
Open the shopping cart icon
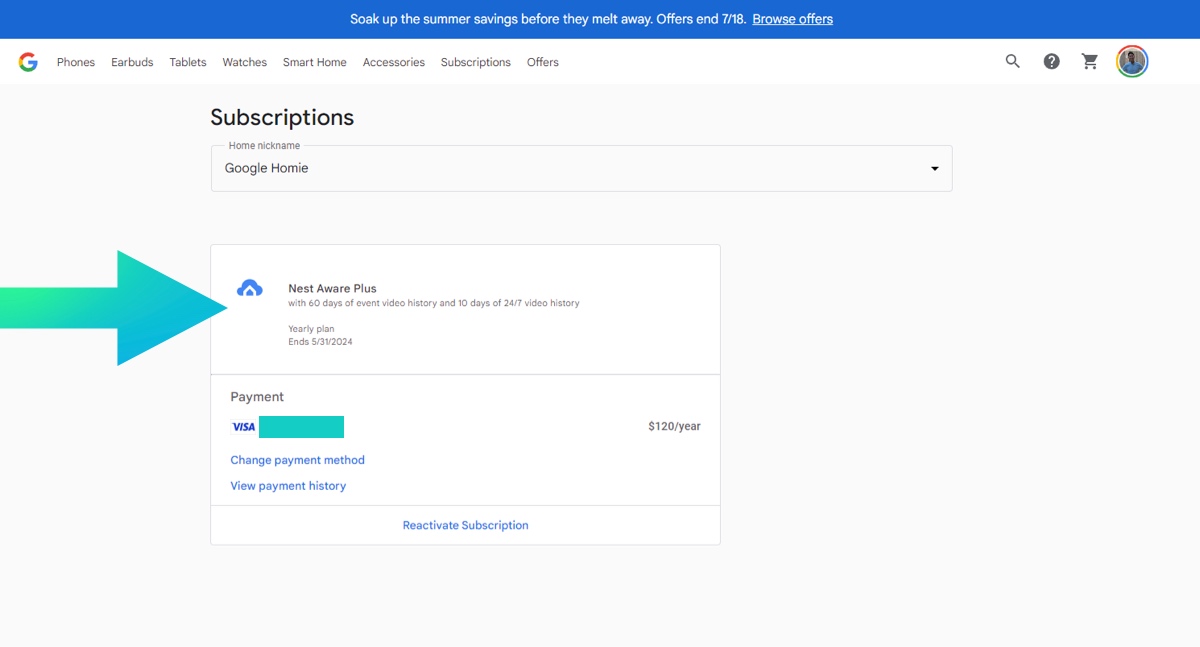tap(1090, 61)
